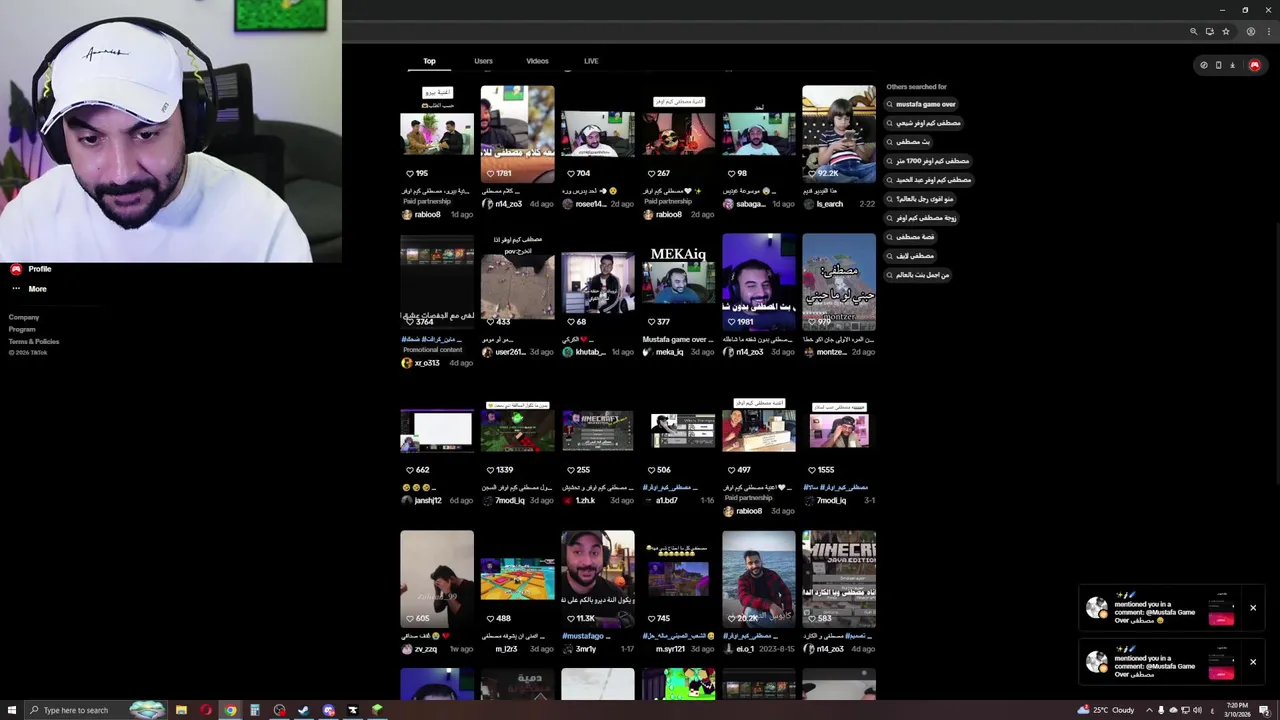This screenshot has width=1280, height=720.
Task: Open the xr_o313 username link
Action: (427, 363)
